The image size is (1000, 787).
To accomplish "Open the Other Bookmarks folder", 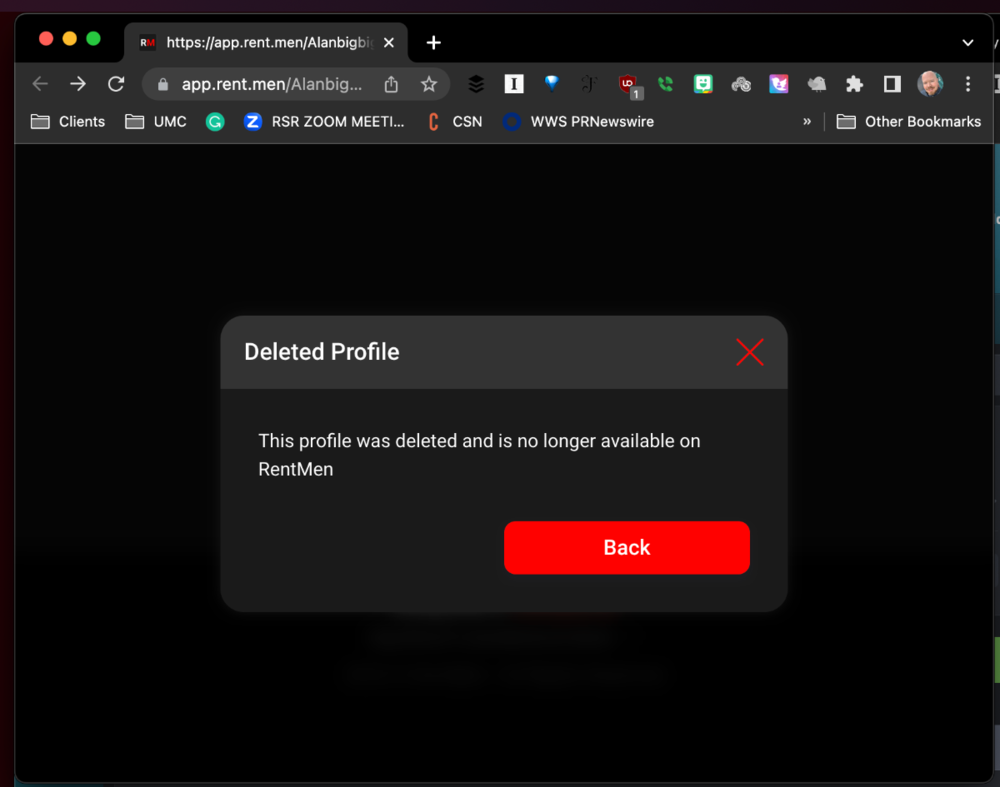I will [x=909, y=121].
